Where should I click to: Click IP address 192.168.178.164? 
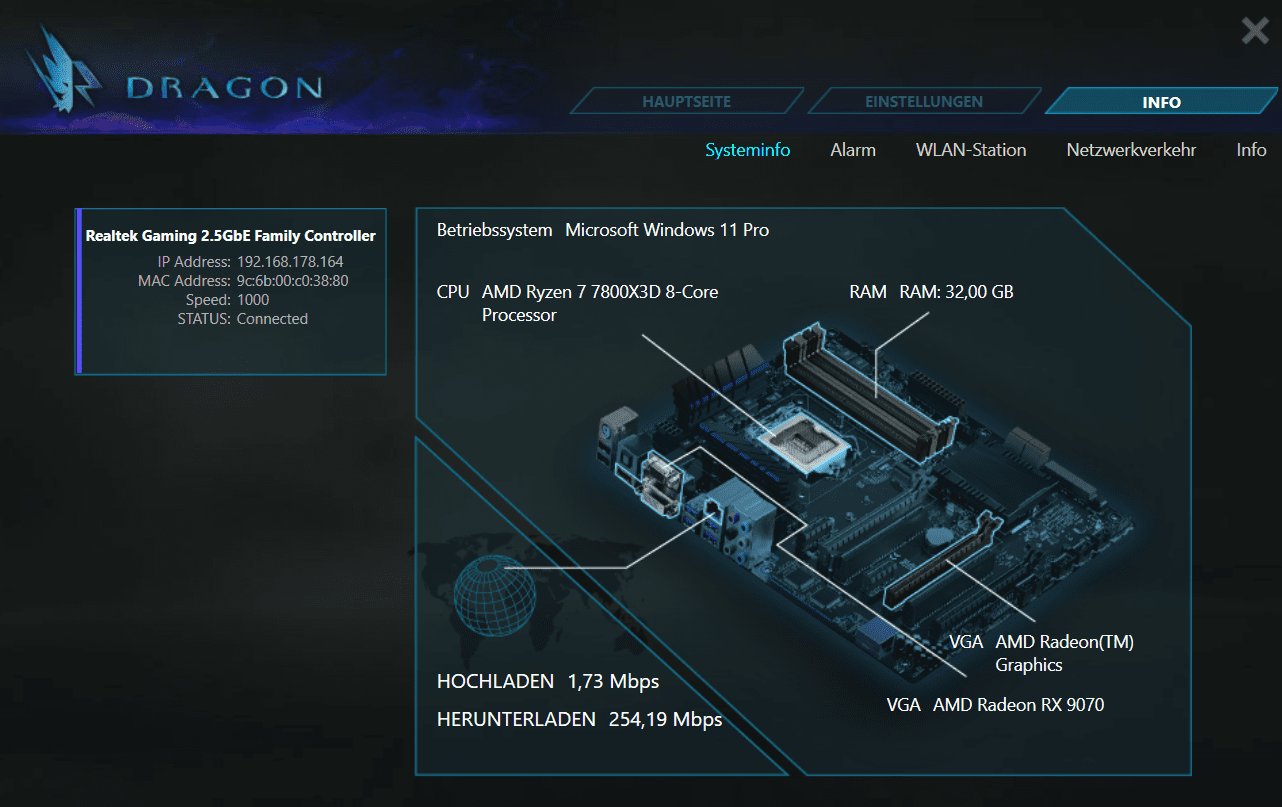(290, 262)
